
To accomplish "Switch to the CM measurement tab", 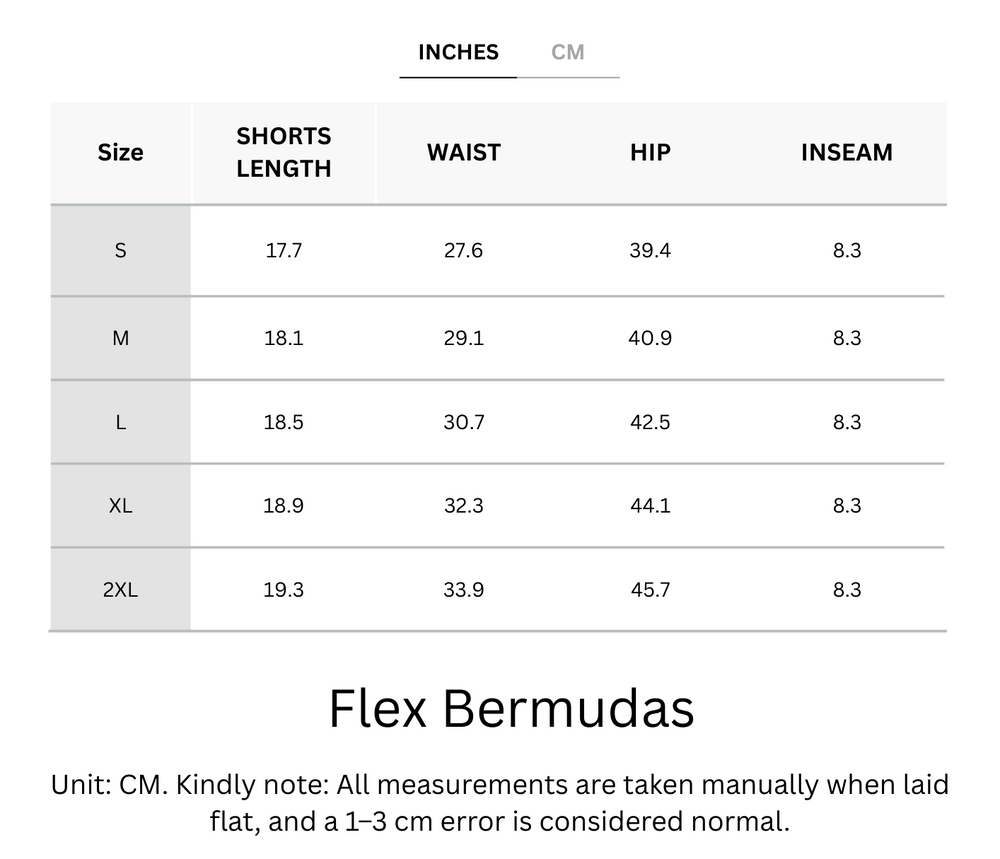I will click(x=570, y=52).
